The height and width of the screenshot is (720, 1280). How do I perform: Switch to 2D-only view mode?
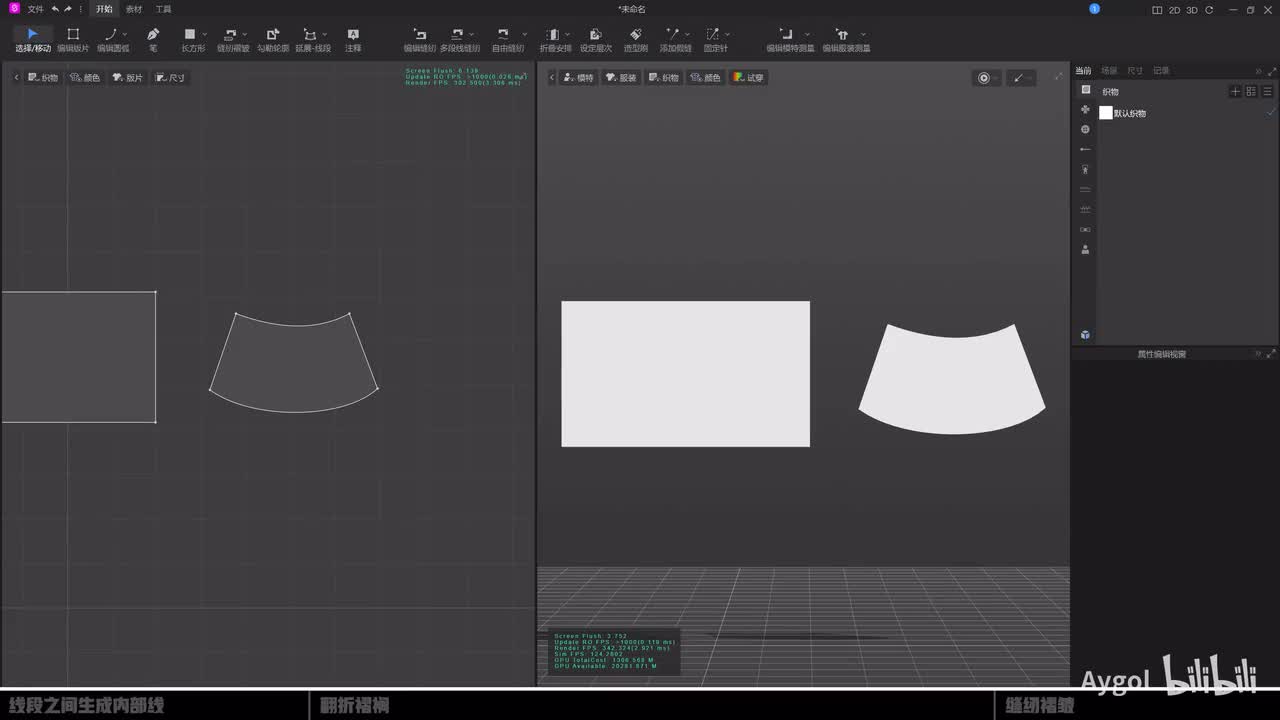[x=1175, y=10]
